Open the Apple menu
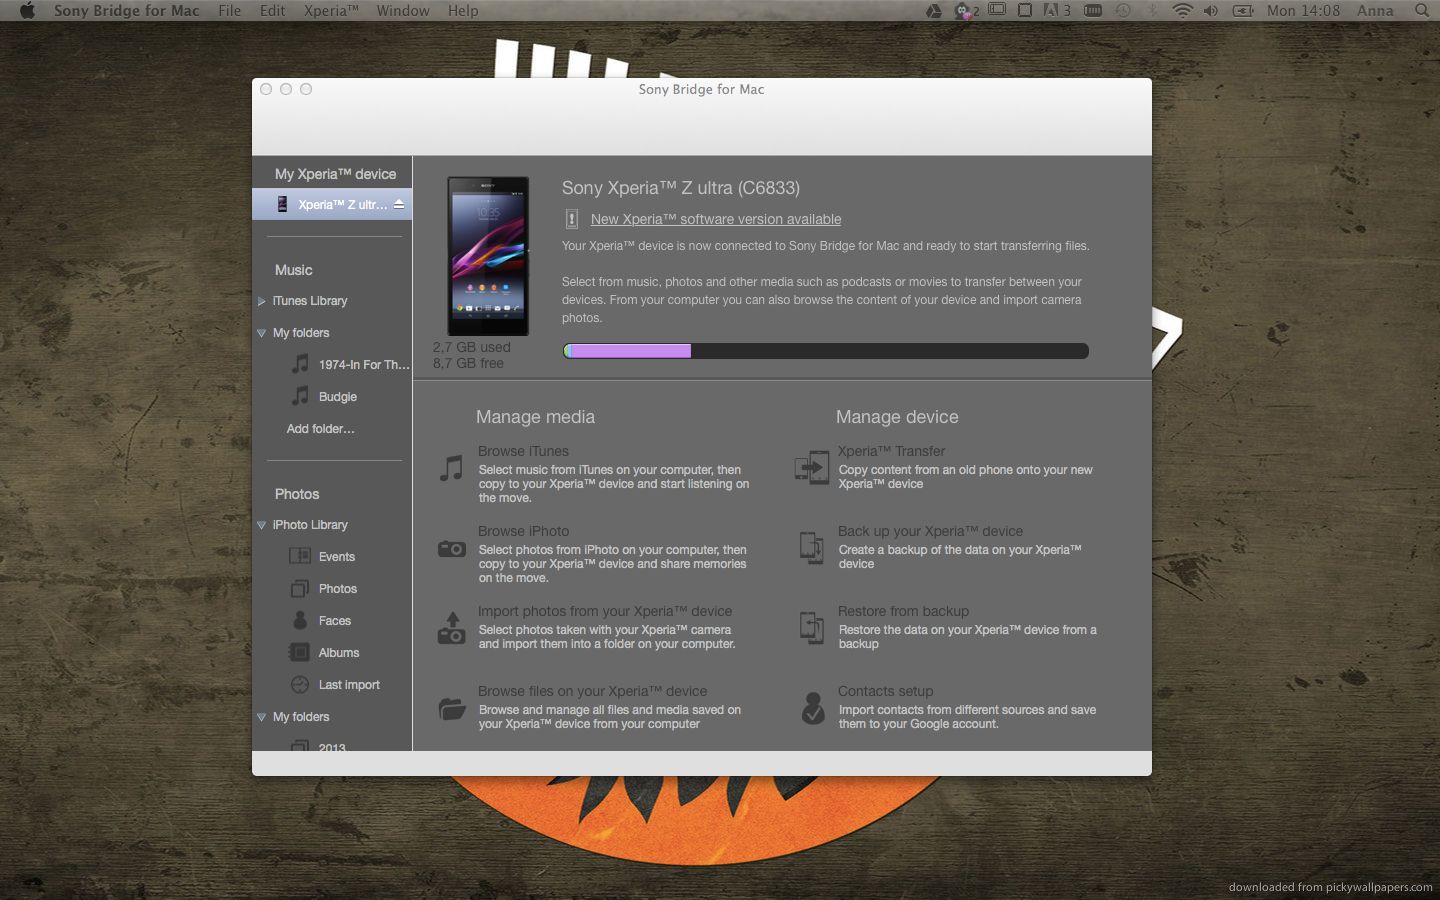The image size is (1440, 900). point(27,11)
